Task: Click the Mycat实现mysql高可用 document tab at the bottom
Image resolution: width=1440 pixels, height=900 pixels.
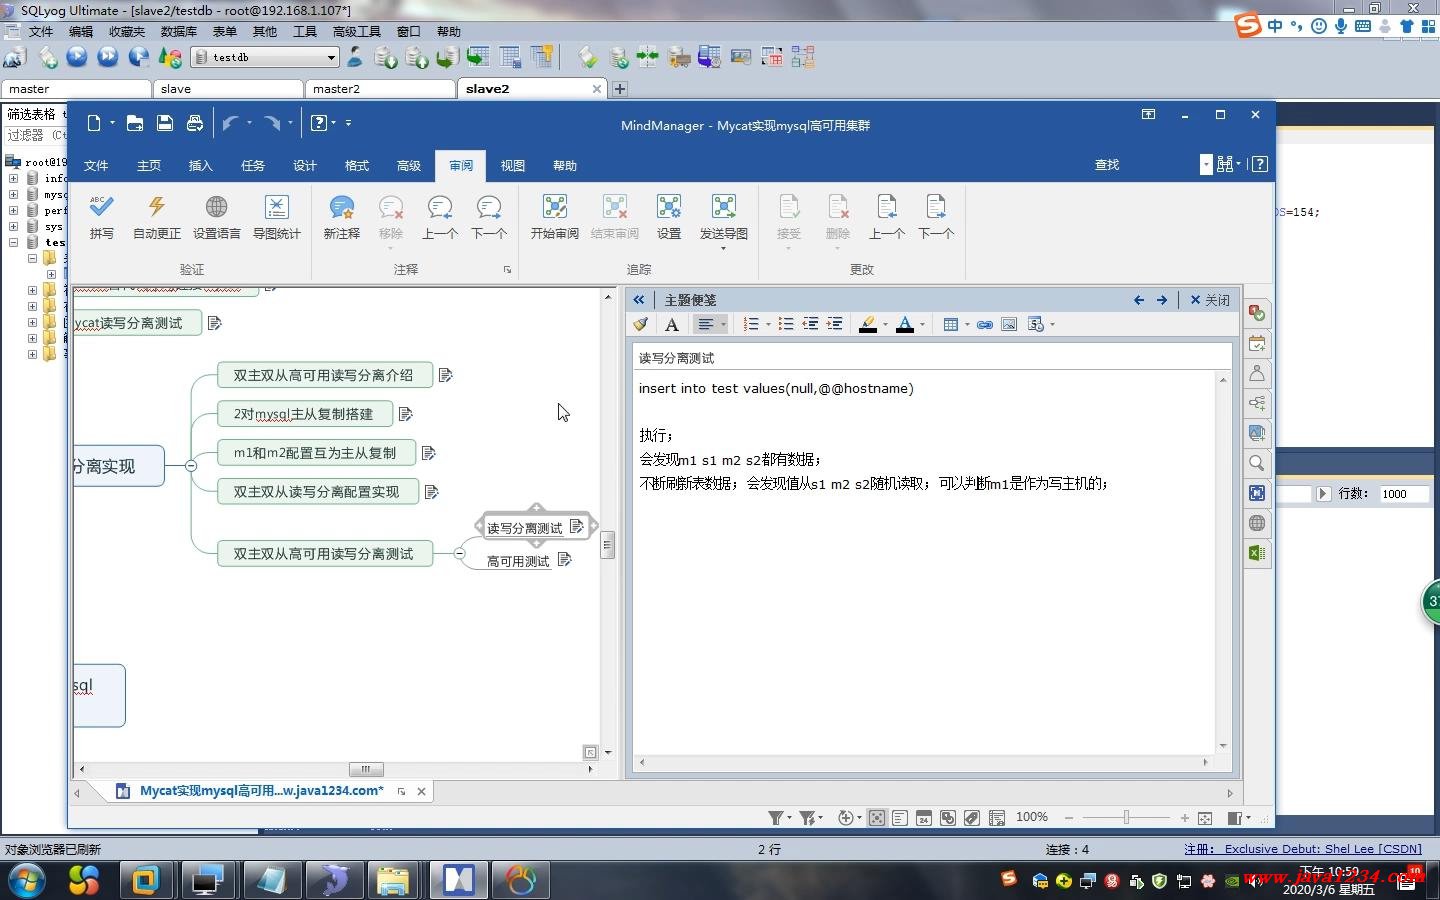Action: pyautogui.click(x=261, y=791)
